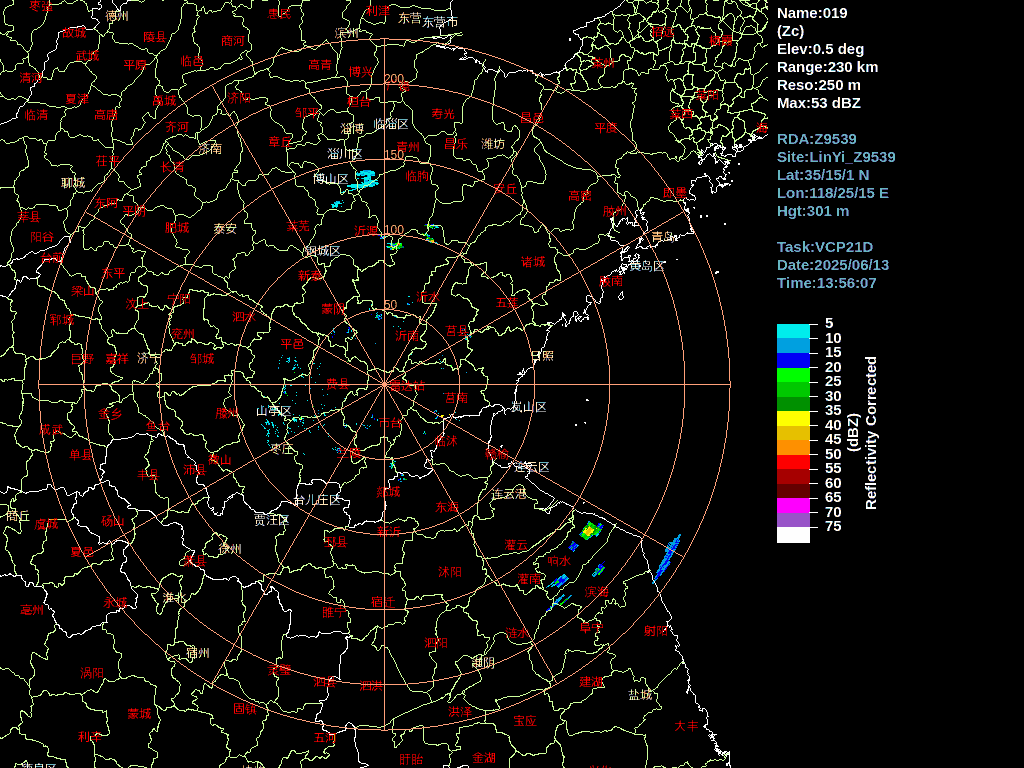This screenshot has height=768, width=1024.
Task: Click the 东营市 label at the top
Action: click(440, 22)
